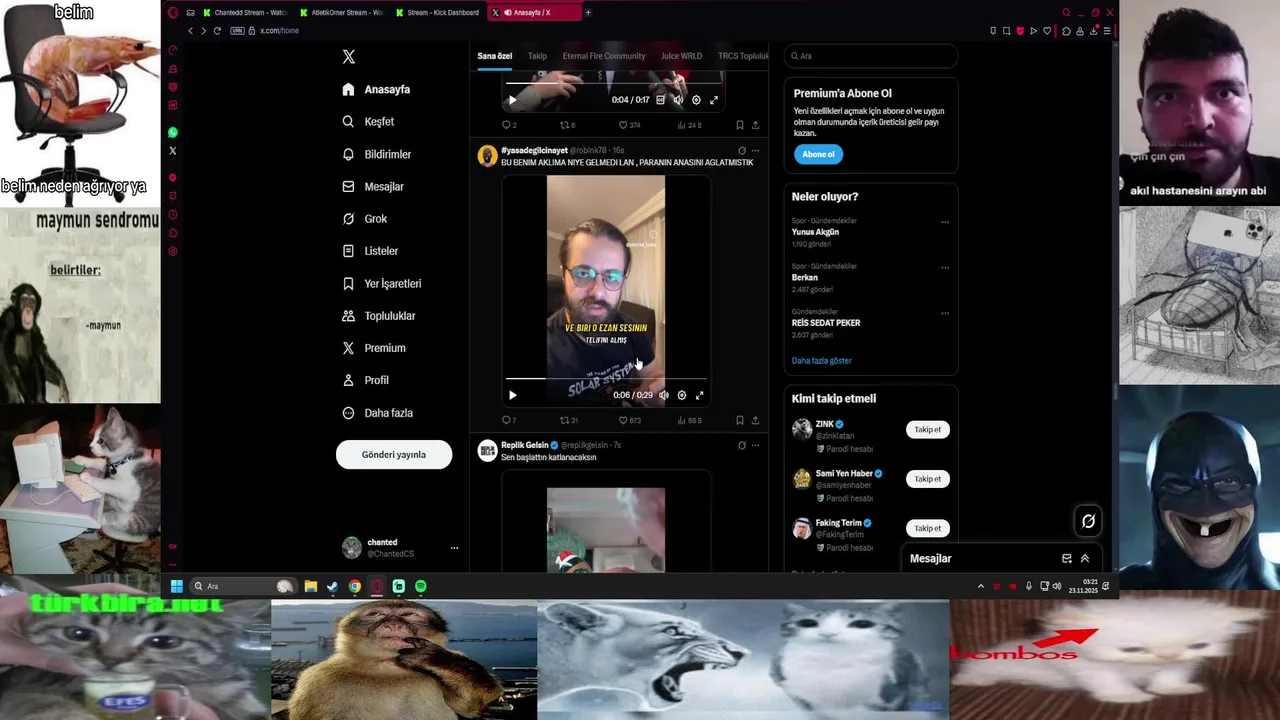Share the #yasadeğilcinayet post
1280x720 pixels.
click(x=755, y=420)
